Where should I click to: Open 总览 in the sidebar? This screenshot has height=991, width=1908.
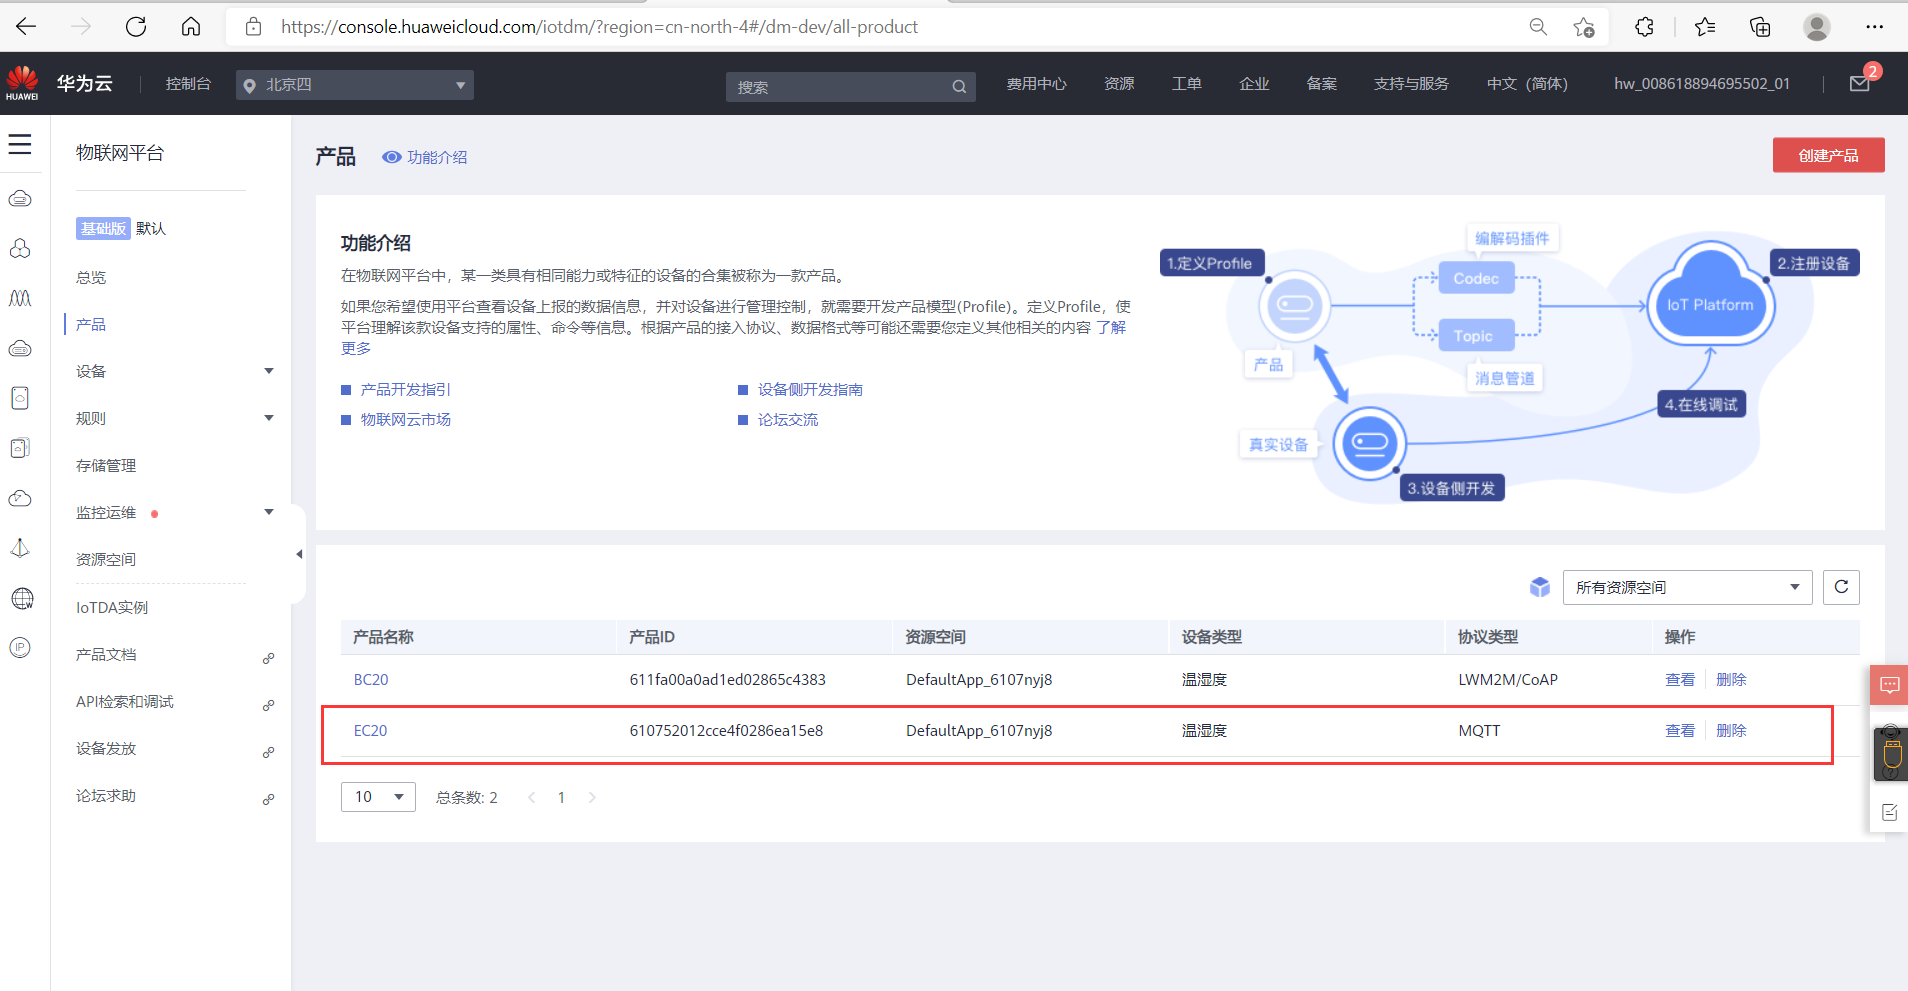pos(91,277)
